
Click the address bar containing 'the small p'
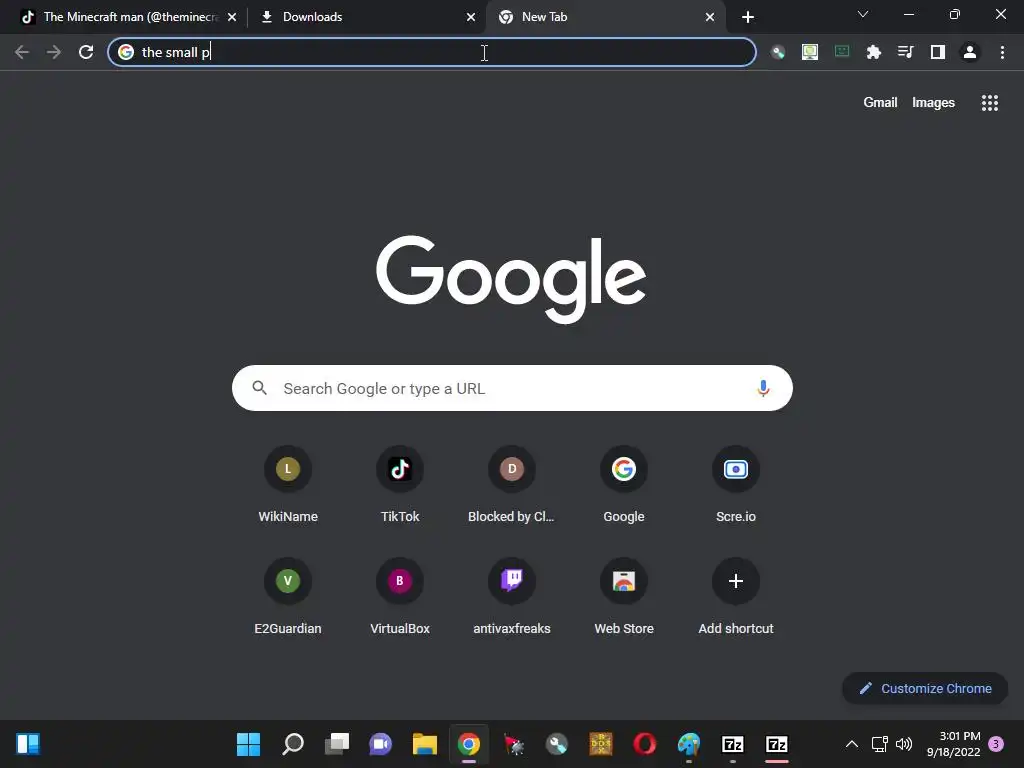click(432, 52)
